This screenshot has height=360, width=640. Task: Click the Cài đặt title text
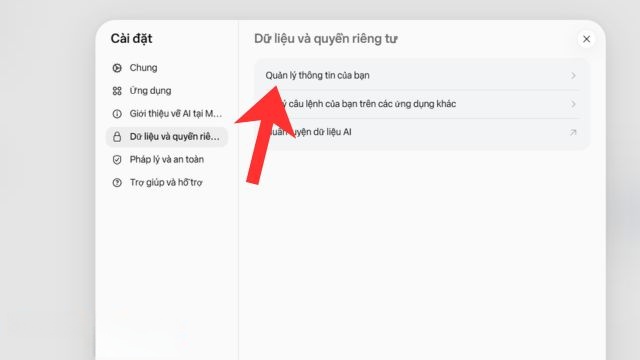[131, 38]
